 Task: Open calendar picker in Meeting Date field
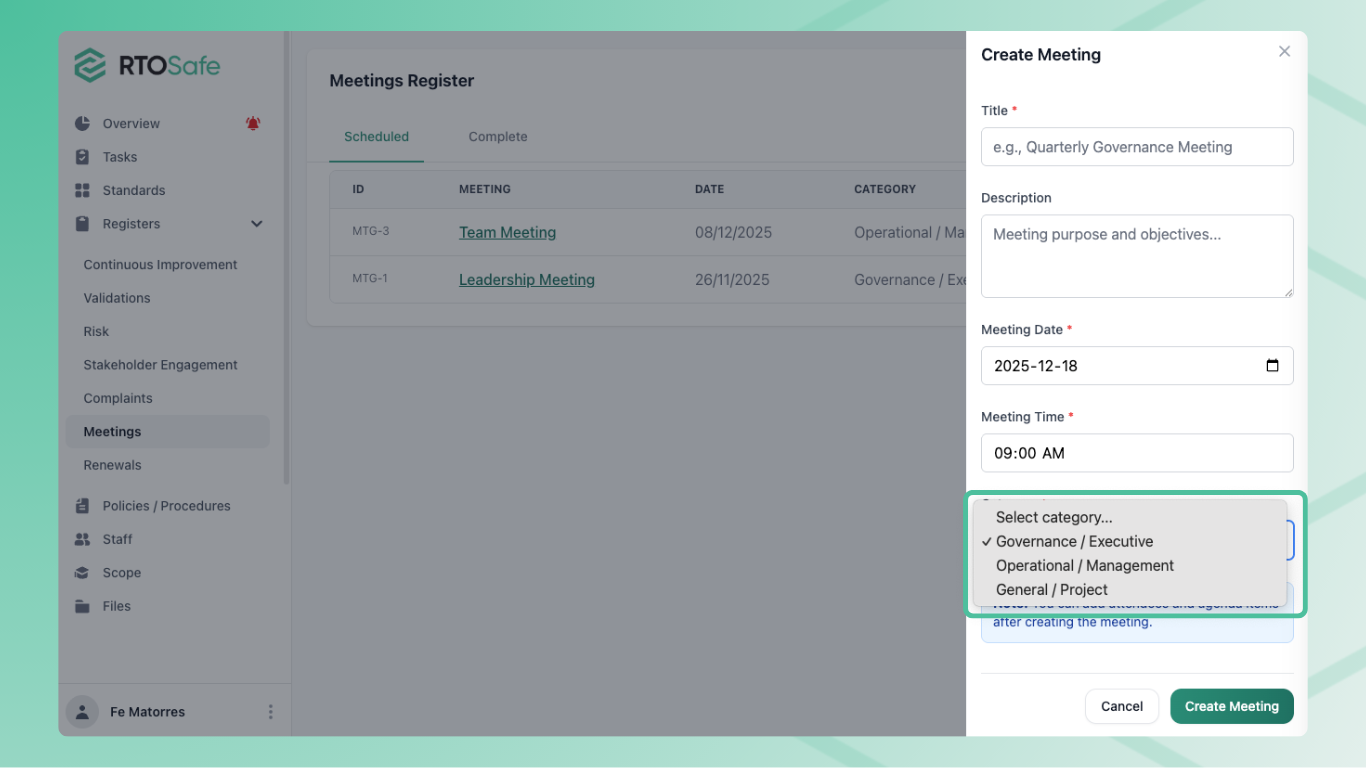point(1272,366)
